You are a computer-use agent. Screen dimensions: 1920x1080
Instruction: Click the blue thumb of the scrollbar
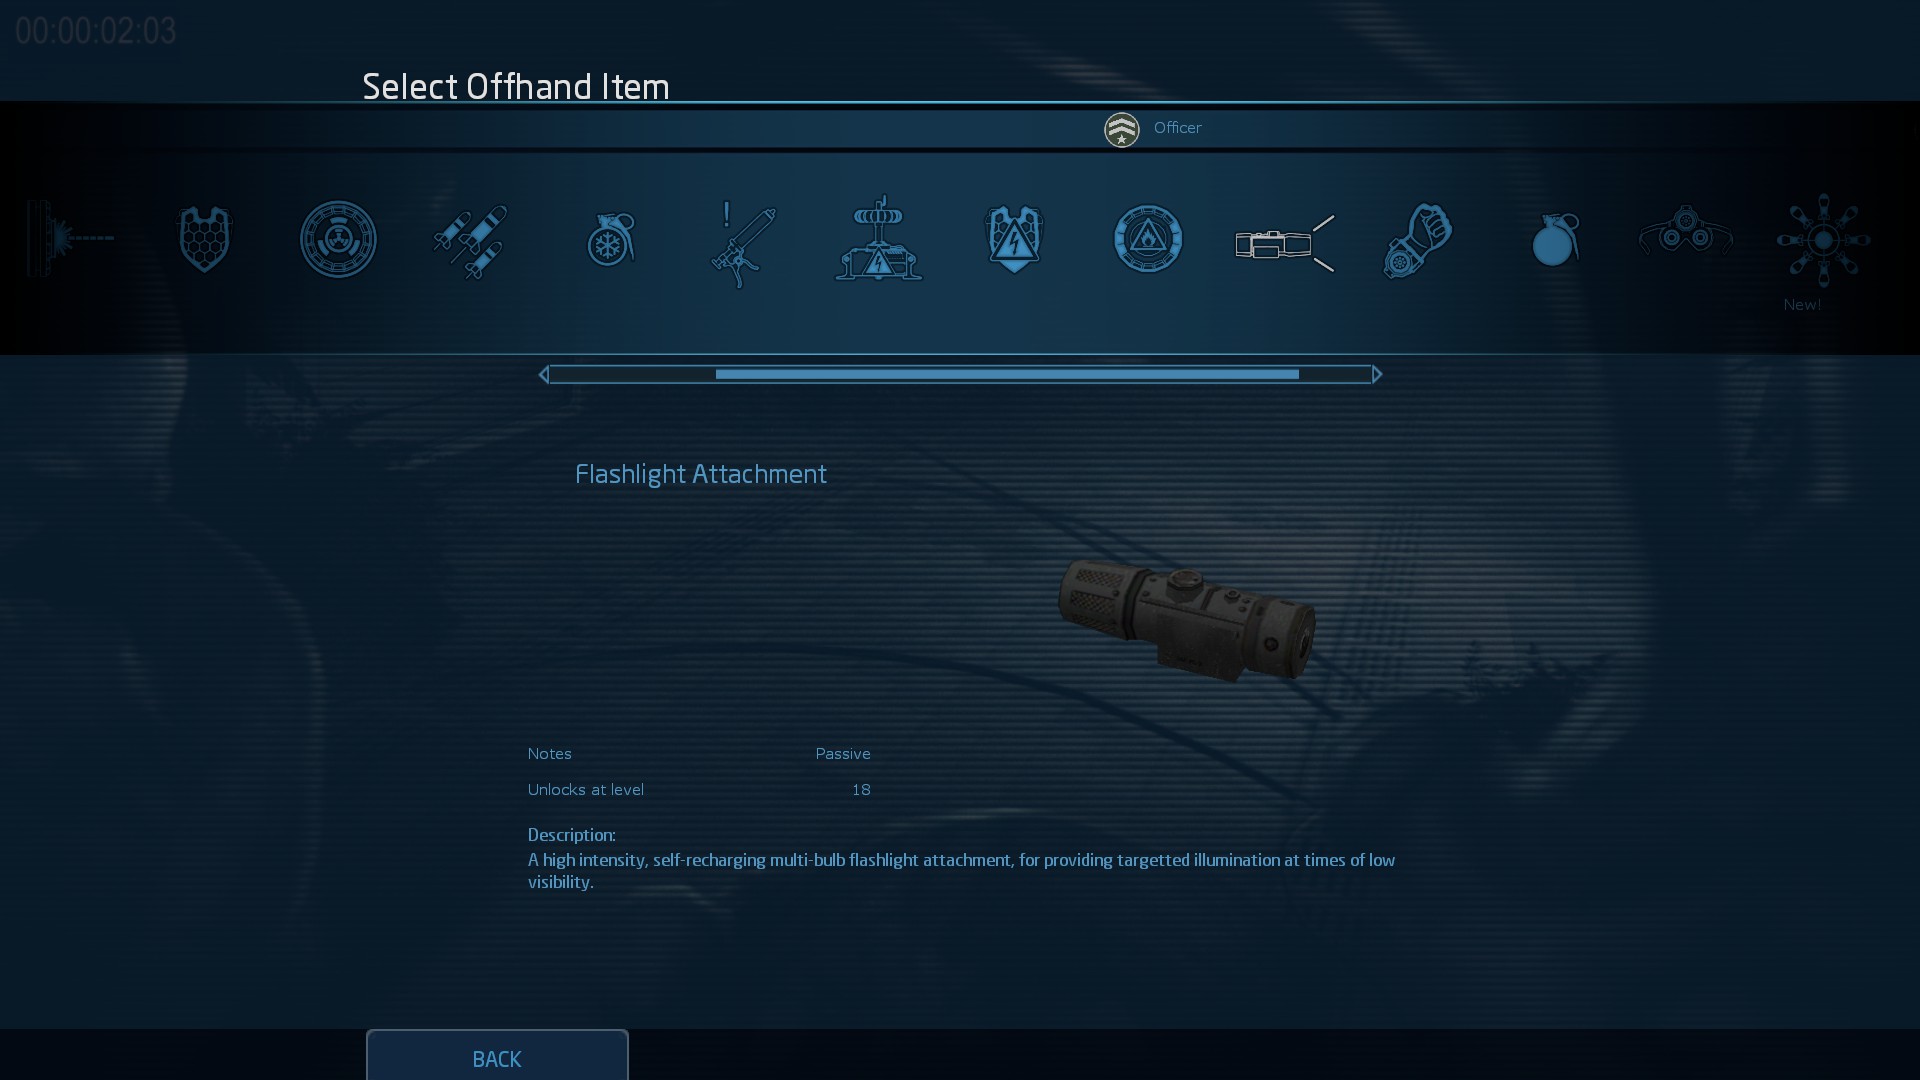tap(1007, 374)
